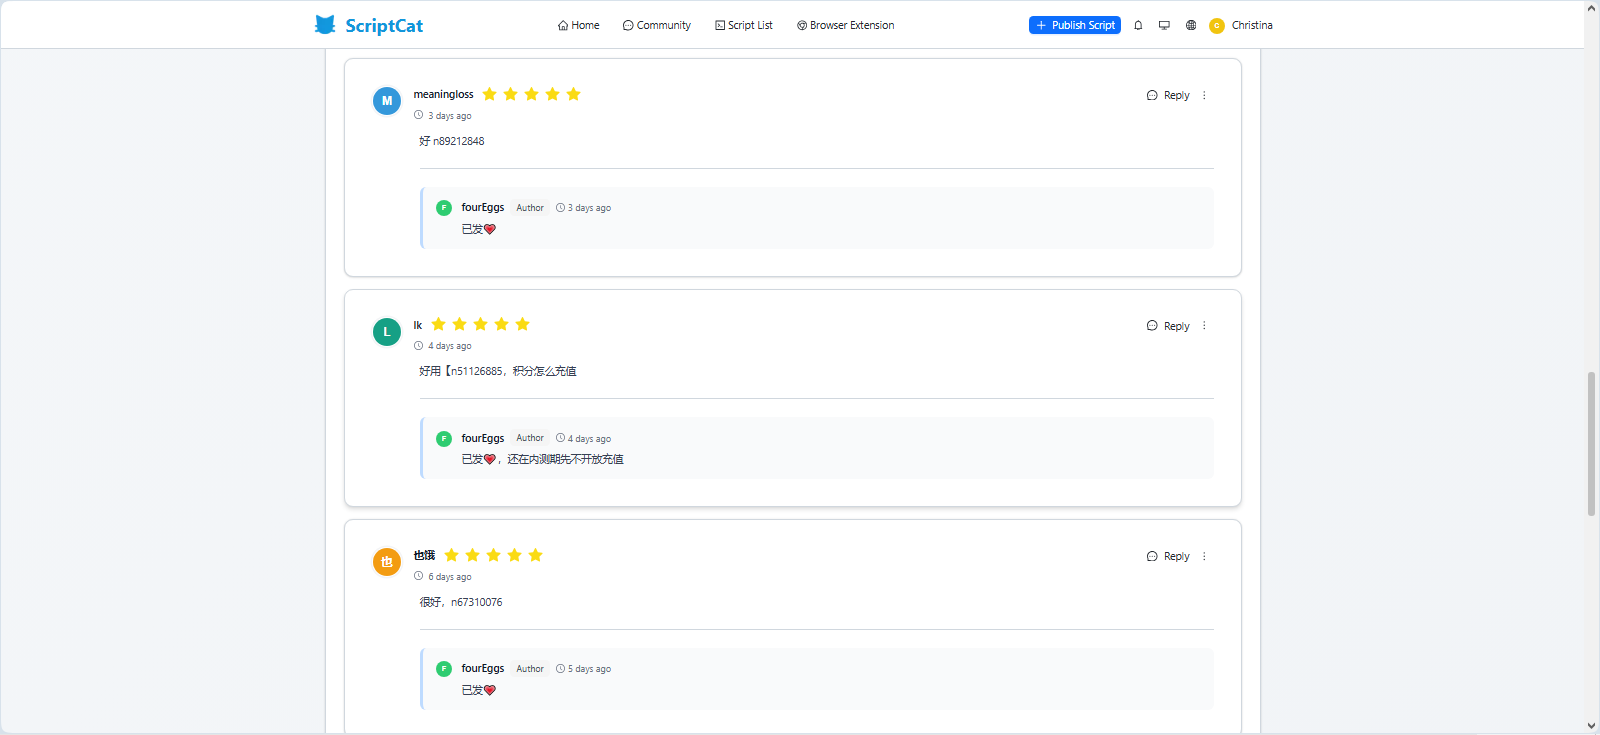This screenshot has height=735, width=1600.
Task: Click meaningloss's blue M avatar
Action: pos(387,101)
